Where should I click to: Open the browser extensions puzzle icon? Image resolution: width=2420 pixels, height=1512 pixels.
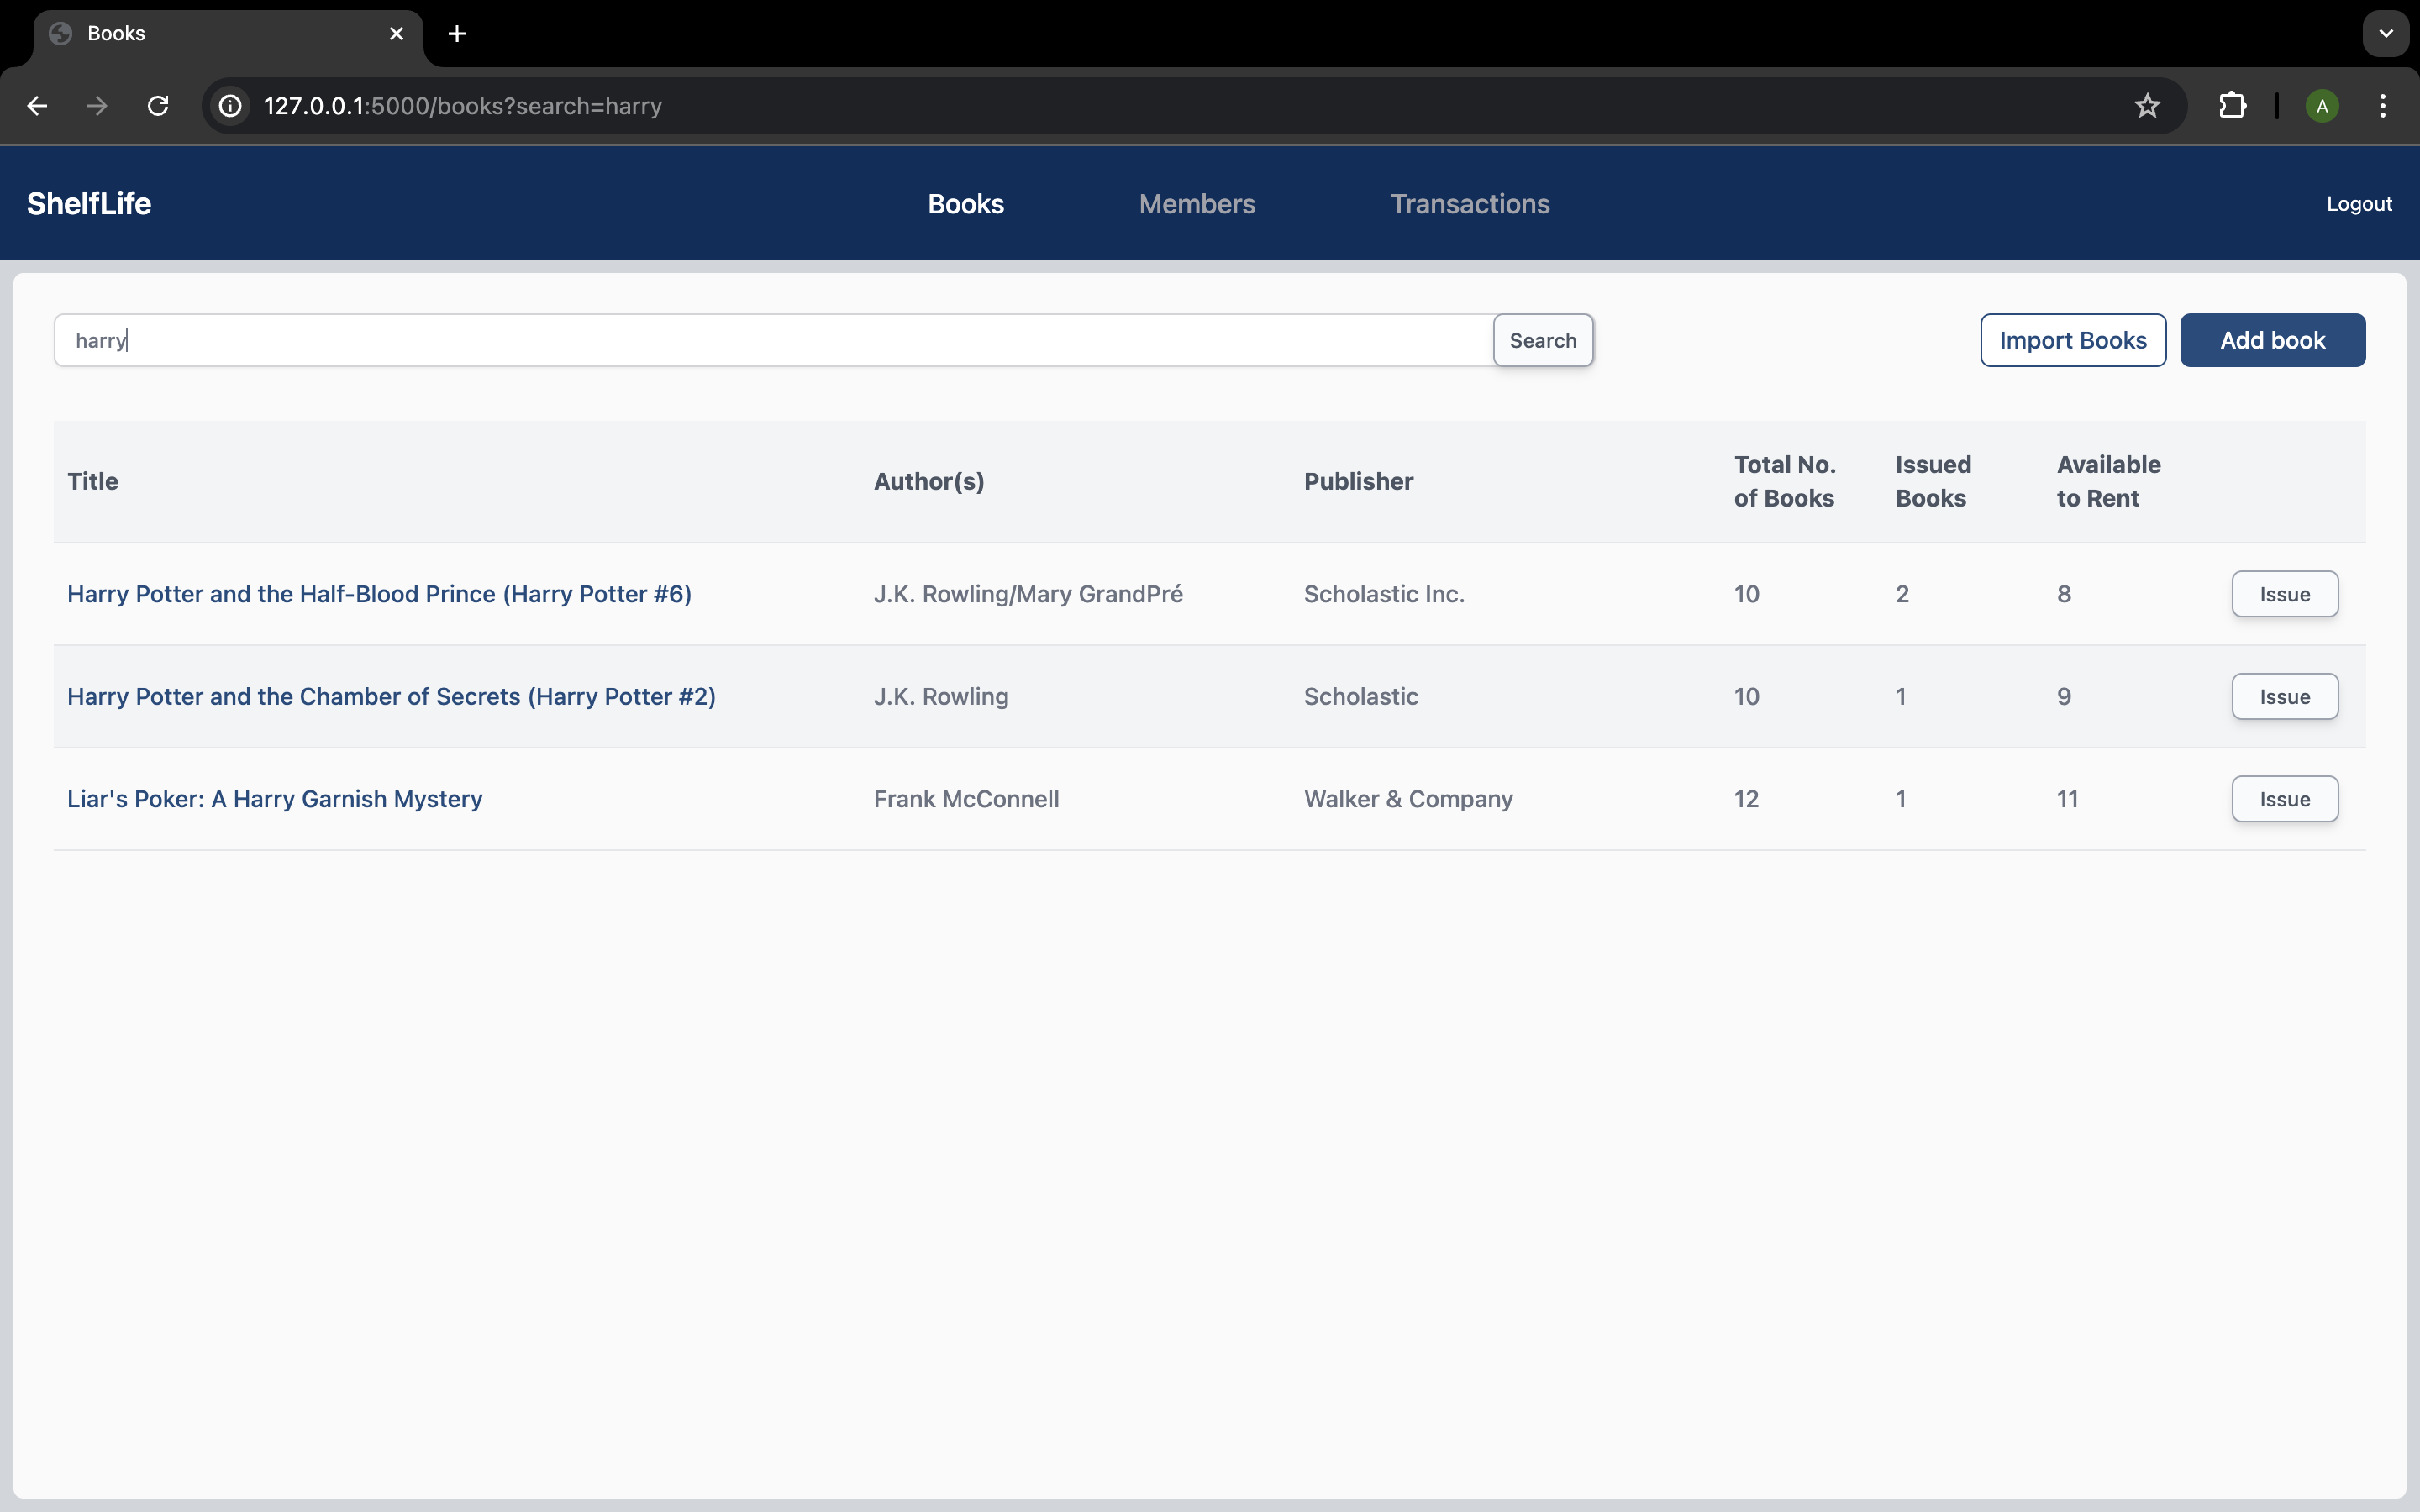point(2232,106)
